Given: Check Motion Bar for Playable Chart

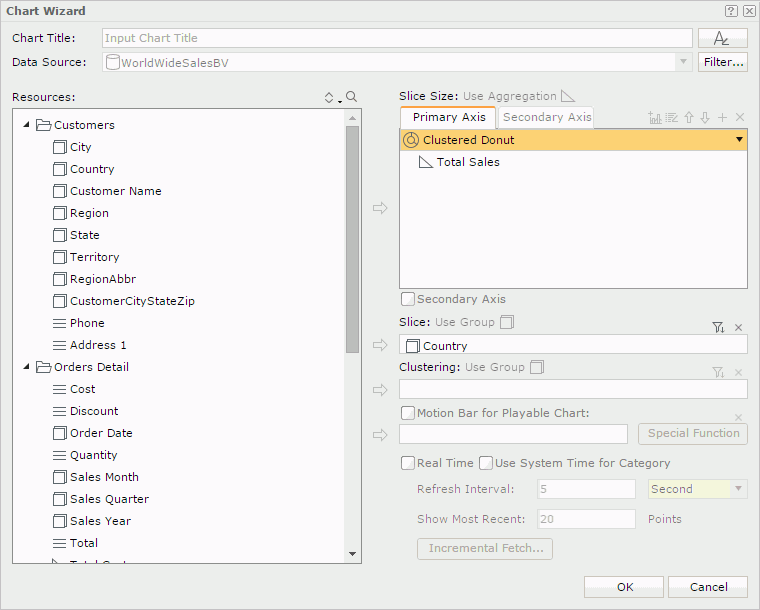Looking at the screenshot, I should pyautogui.click(x=408, y=413).
